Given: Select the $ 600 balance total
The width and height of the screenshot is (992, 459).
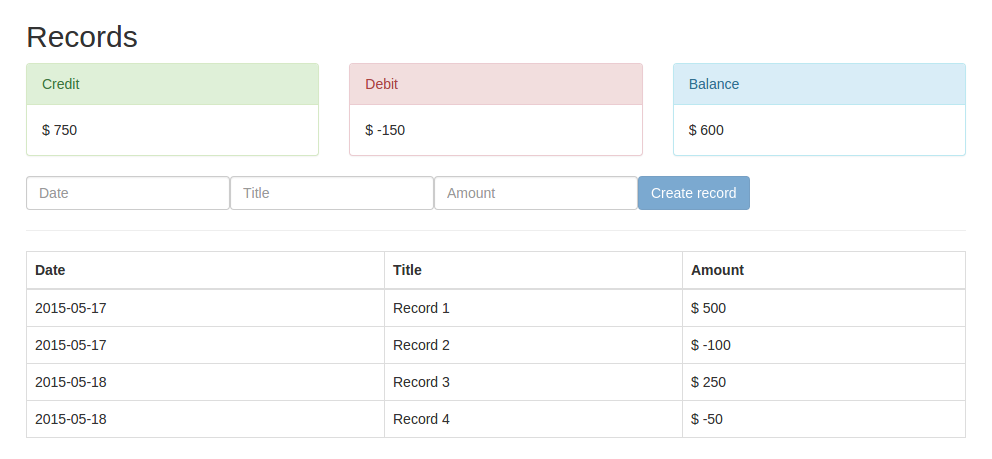Looking at the screenshot, I should pos(706,130).
